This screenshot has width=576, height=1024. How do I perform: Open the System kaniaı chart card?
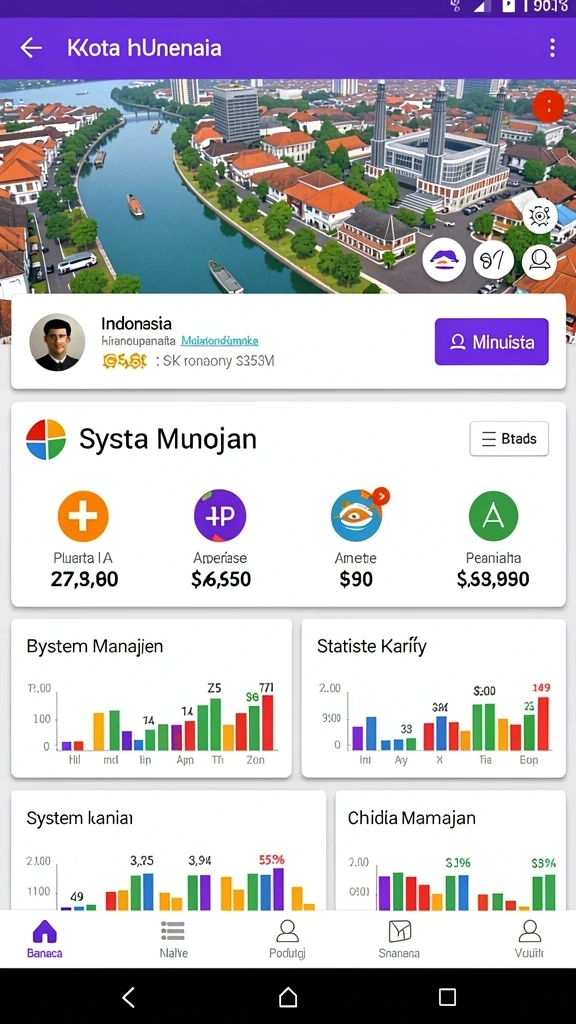(168, 850)
